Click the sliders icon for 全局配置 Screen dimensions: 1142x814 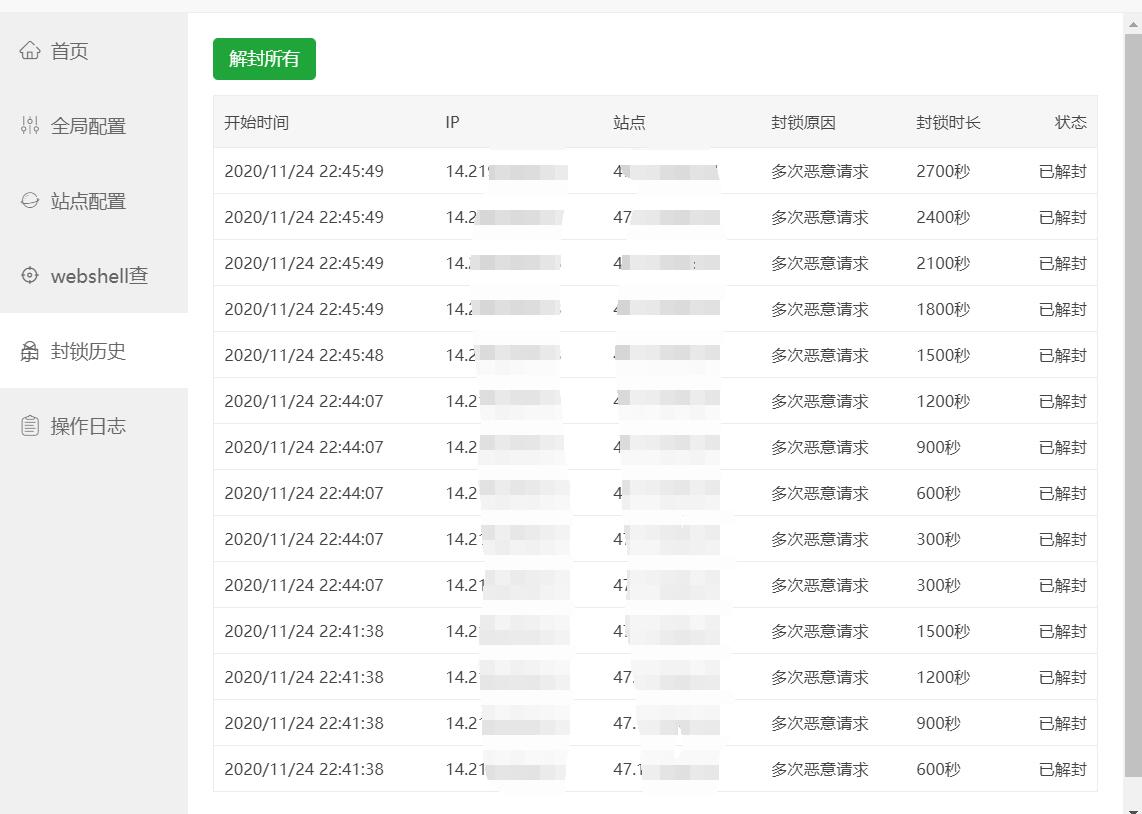coord(30,125)
